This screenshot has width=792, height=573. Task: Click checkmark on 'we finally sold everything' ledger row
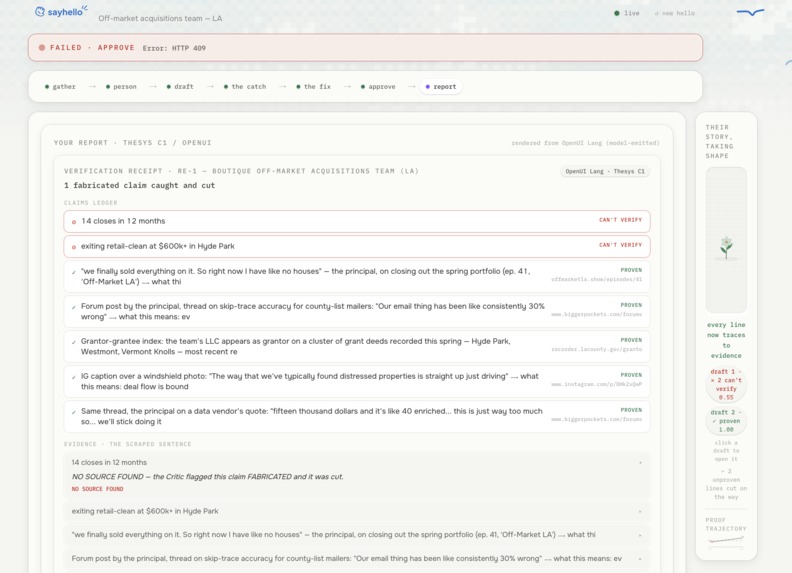pyautogui.click(x=74, y=272)
